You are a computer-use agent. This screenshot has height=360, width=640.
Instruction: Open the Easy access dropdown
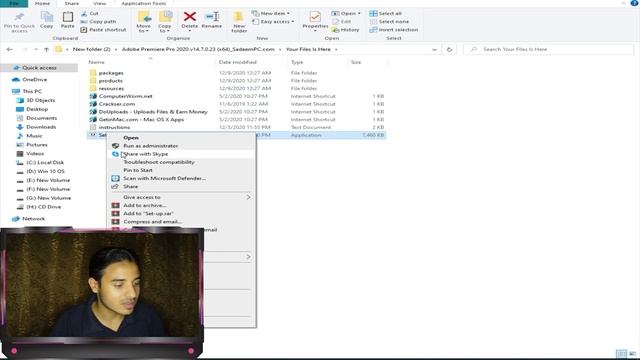tap(273, 22)
